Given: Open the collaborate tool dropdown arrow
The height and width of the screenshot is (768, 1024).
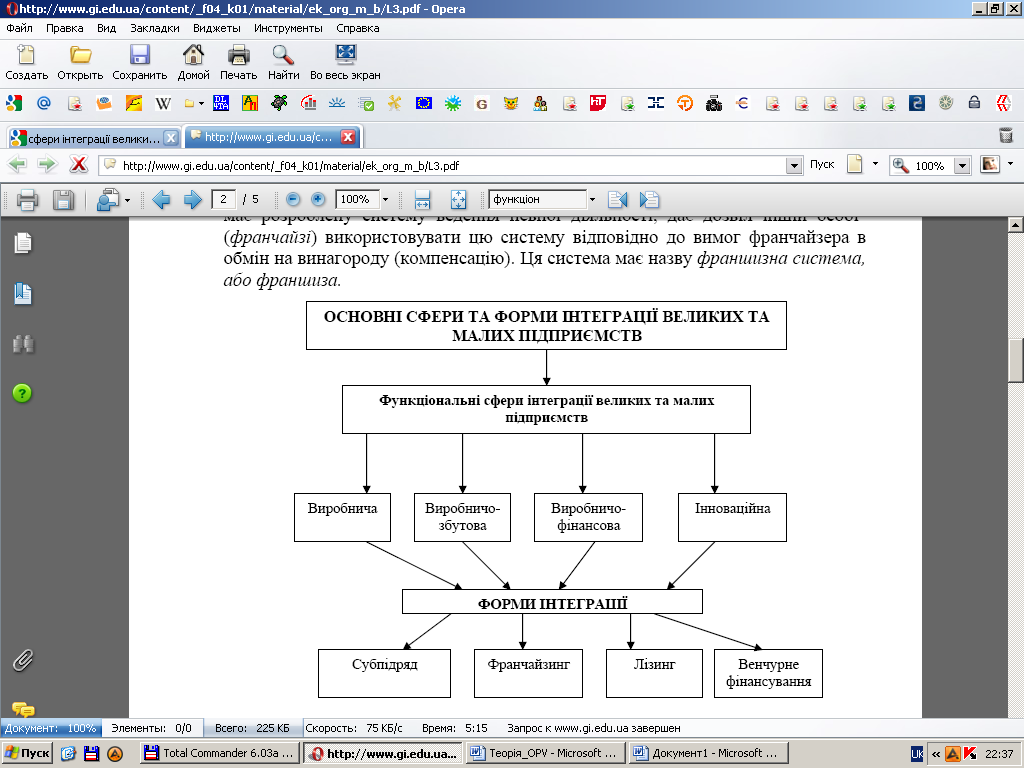Looking at the screenshot, I should pyautogui.click(x=127, y=200).
